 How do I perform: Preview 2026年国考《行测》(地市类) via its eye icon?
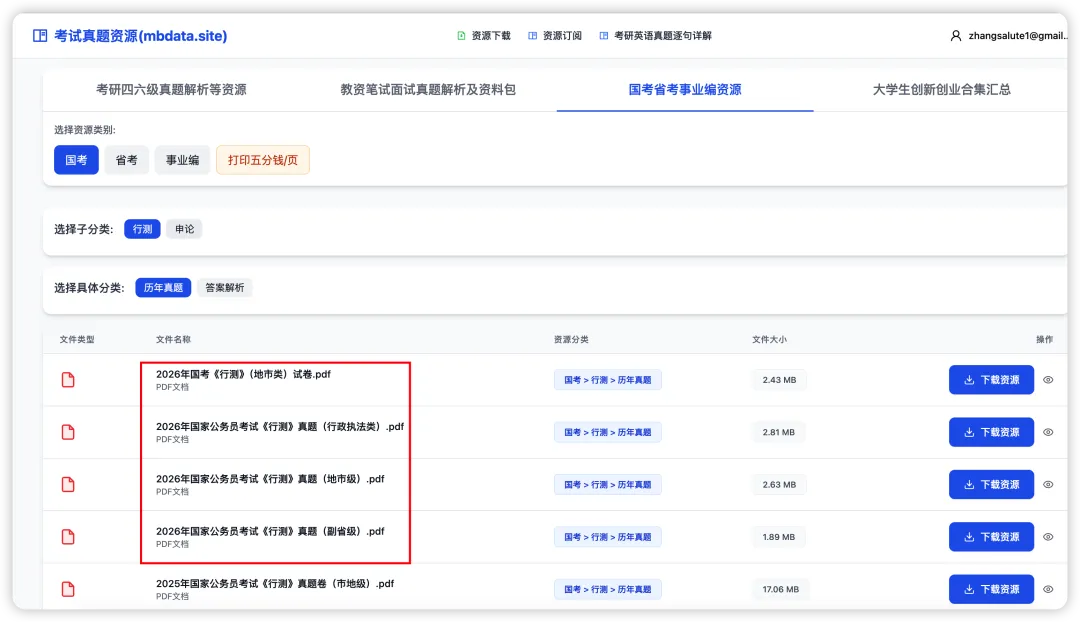tap(1048, 380)
